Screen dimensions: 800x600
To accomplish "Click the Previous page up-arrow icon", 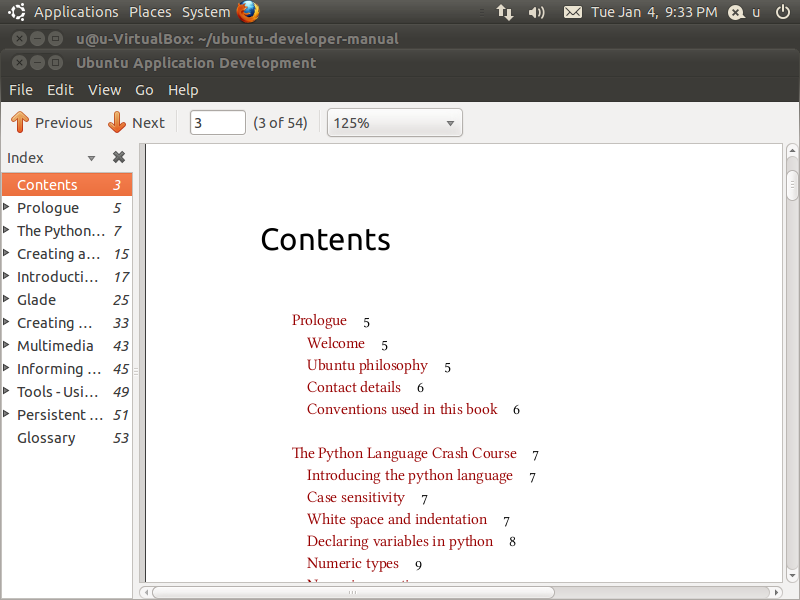I will tap(20, 123).
